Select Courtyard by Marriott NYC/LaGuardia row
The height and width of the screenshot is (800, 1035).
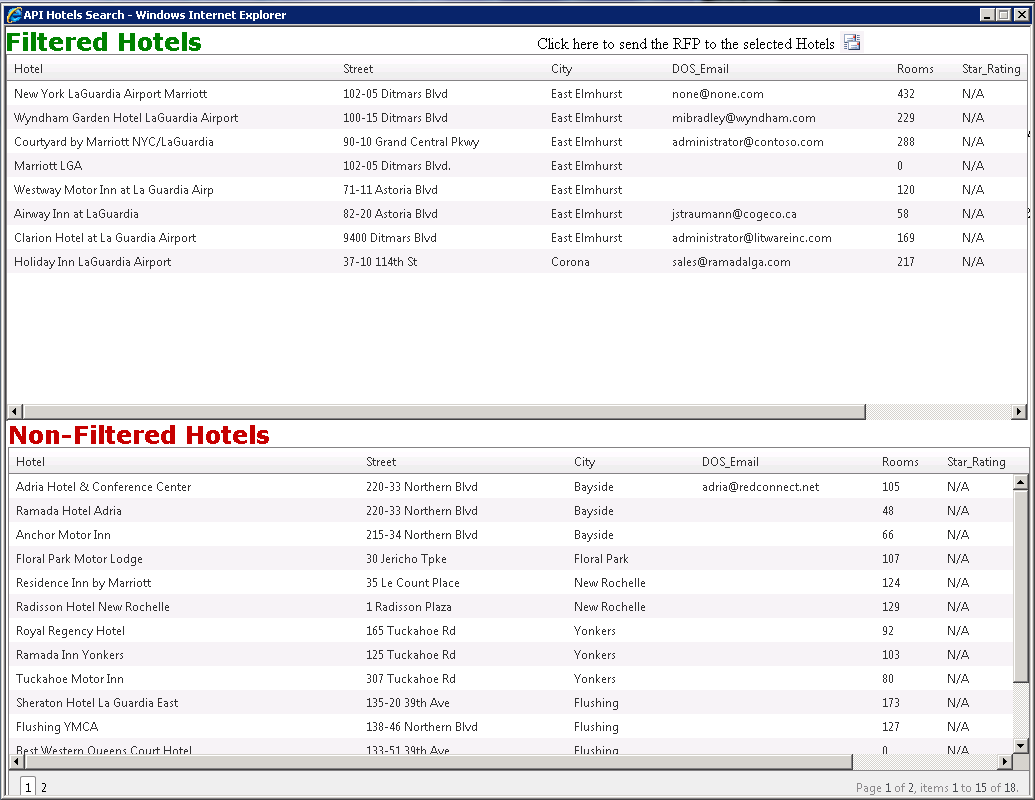point(517,141)
